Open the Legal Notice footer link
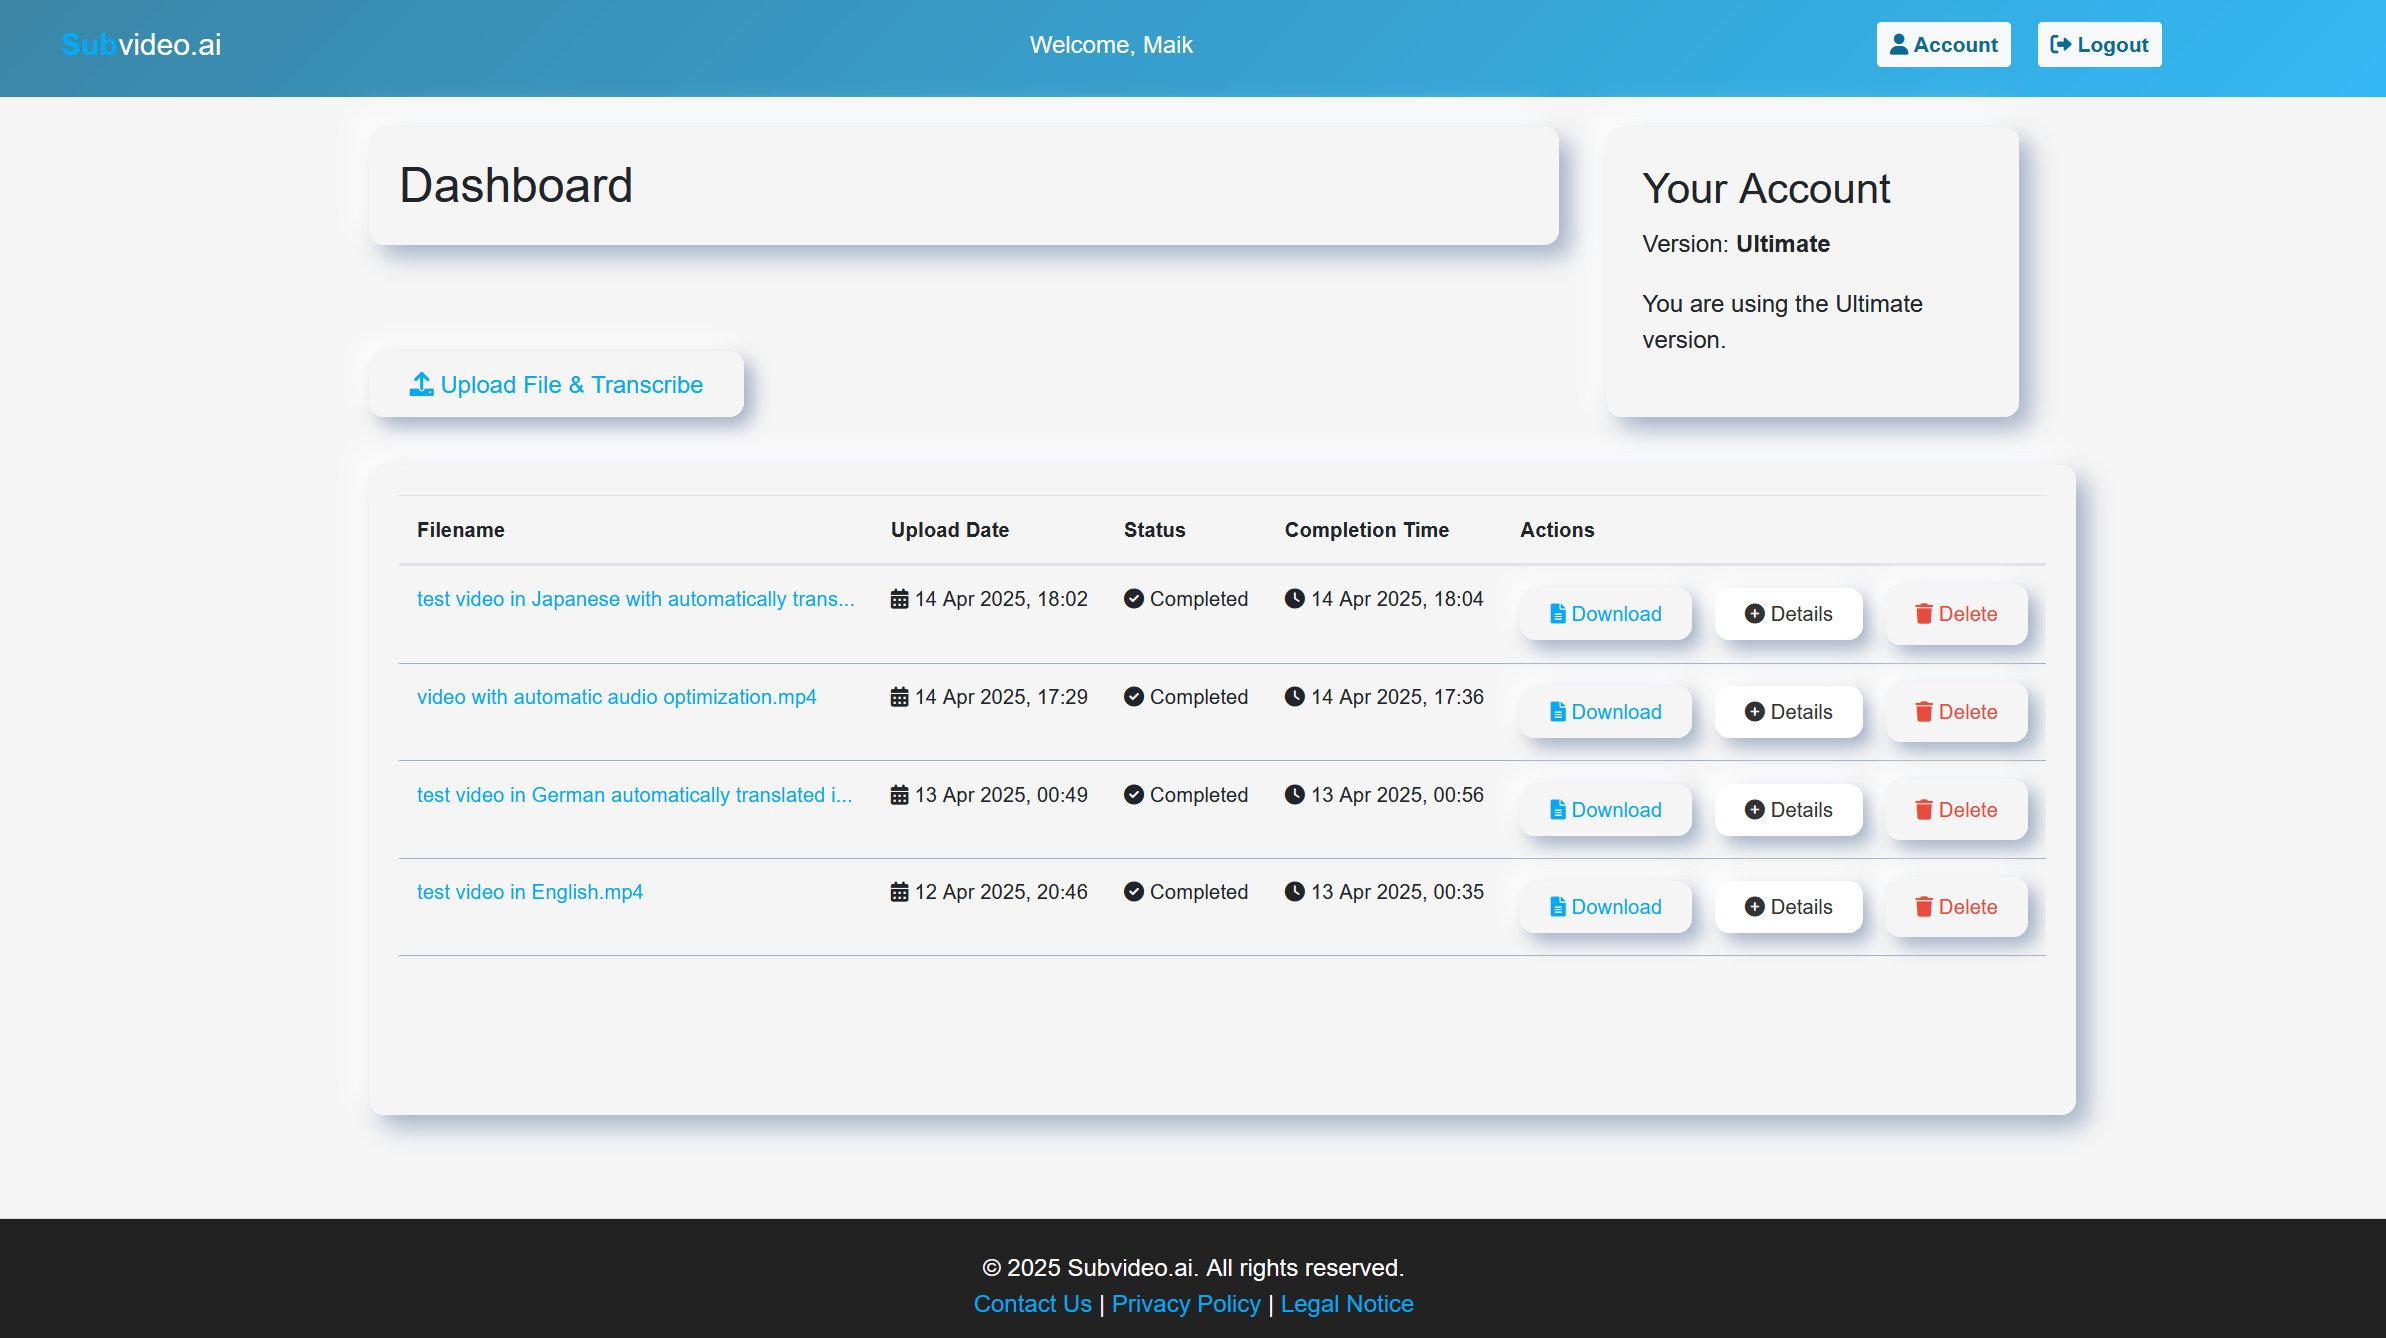The height and width of the screenshot is (1338, 2386). (x=1346, y=1304)
